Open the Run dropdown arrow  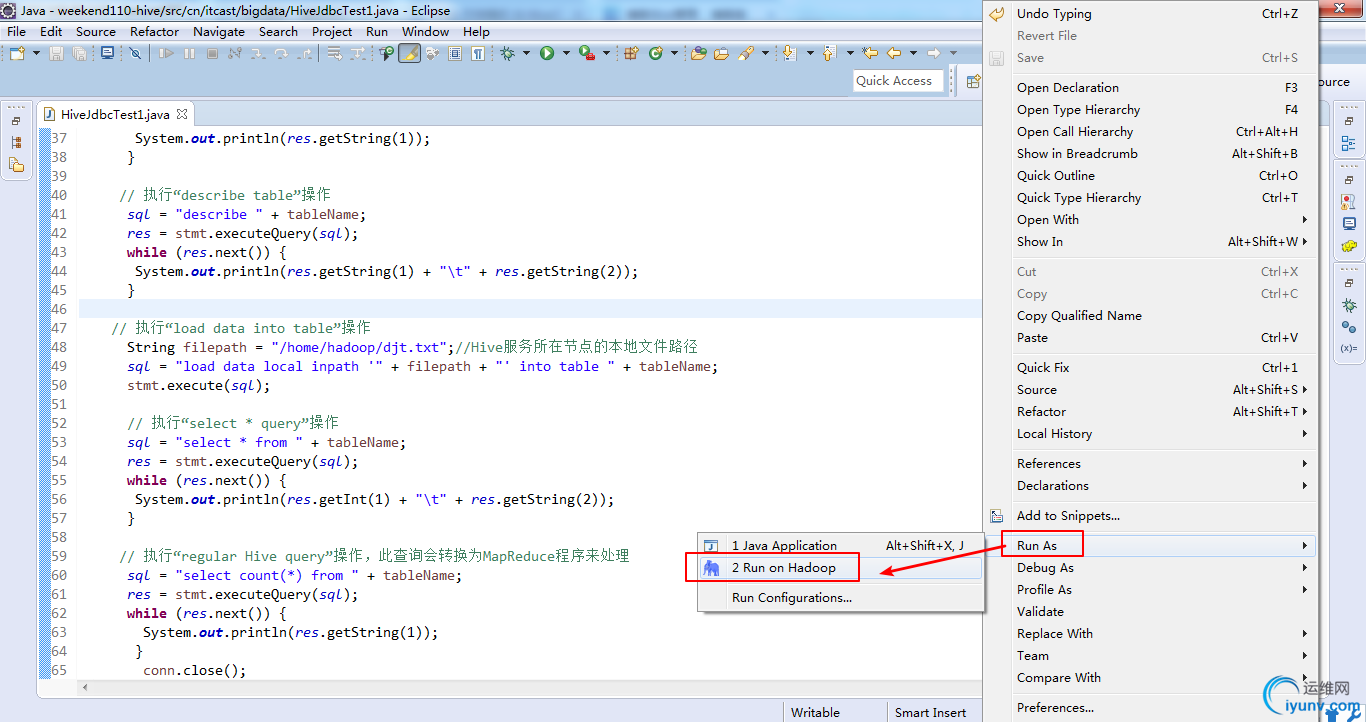566,53
